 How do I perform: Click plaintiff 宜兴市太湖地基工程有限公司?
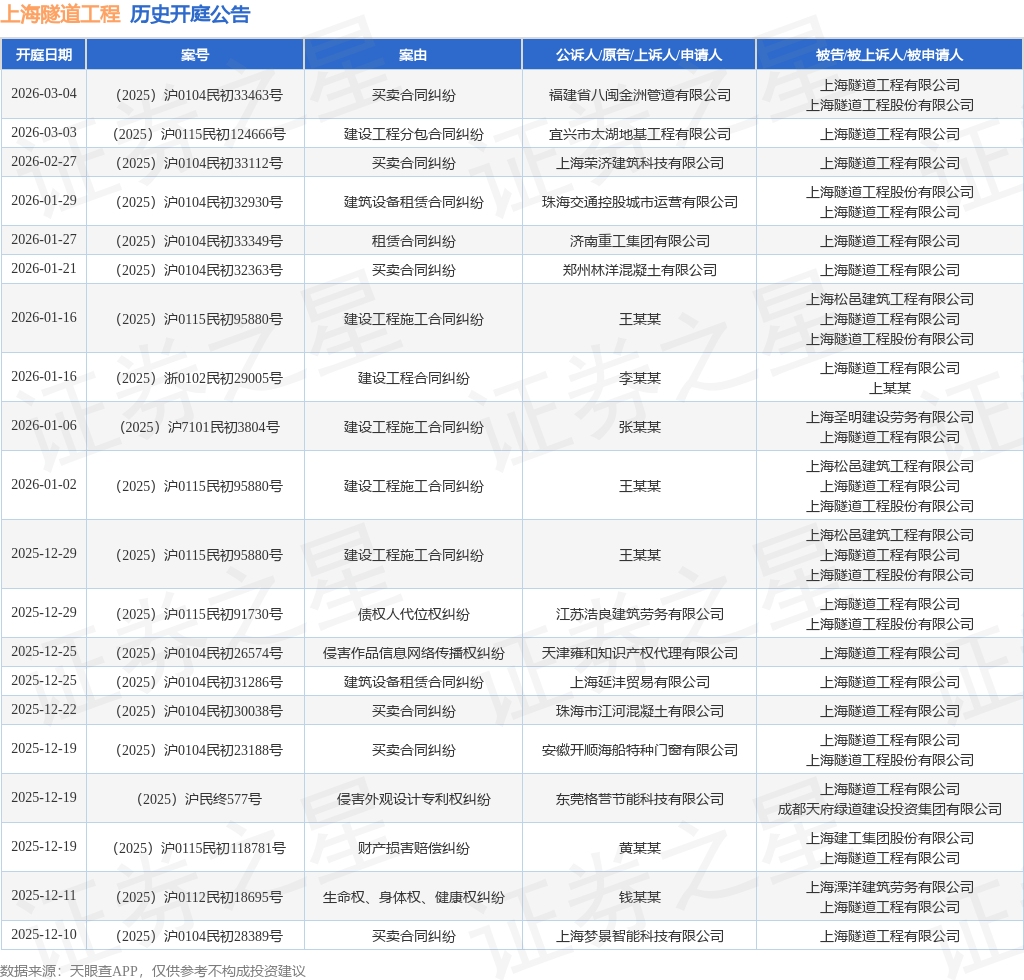point(639,134)
